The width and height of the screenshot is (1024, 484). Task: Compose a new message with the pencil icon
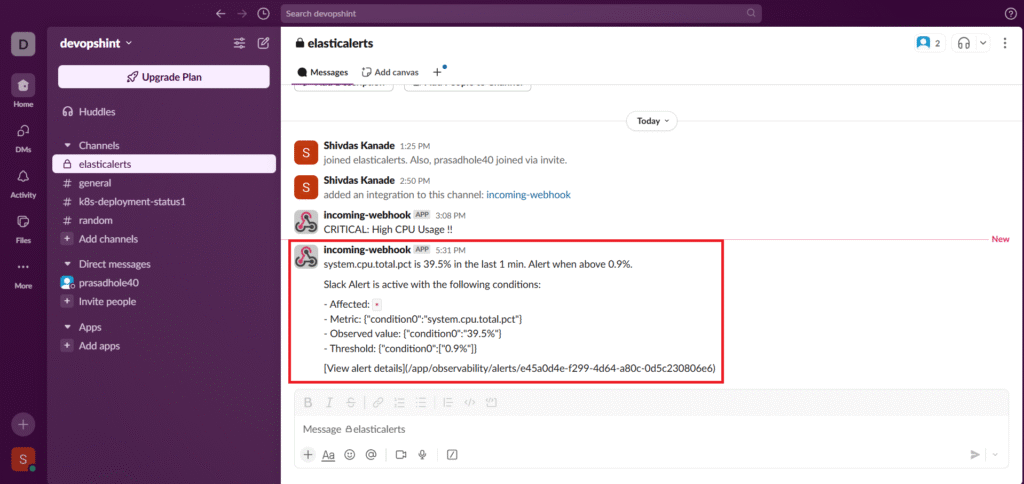263,43
